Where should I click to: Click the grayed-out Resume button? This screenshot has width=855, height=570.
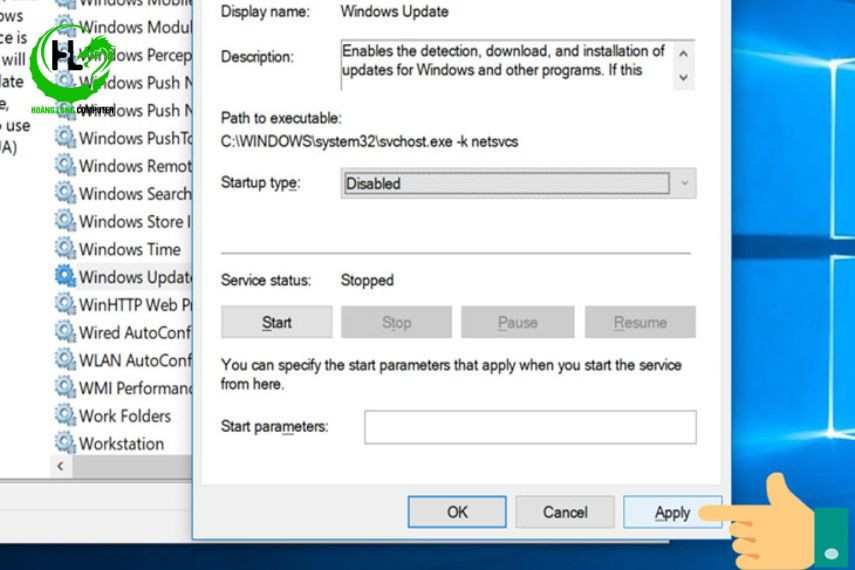(x=640, y=322)
